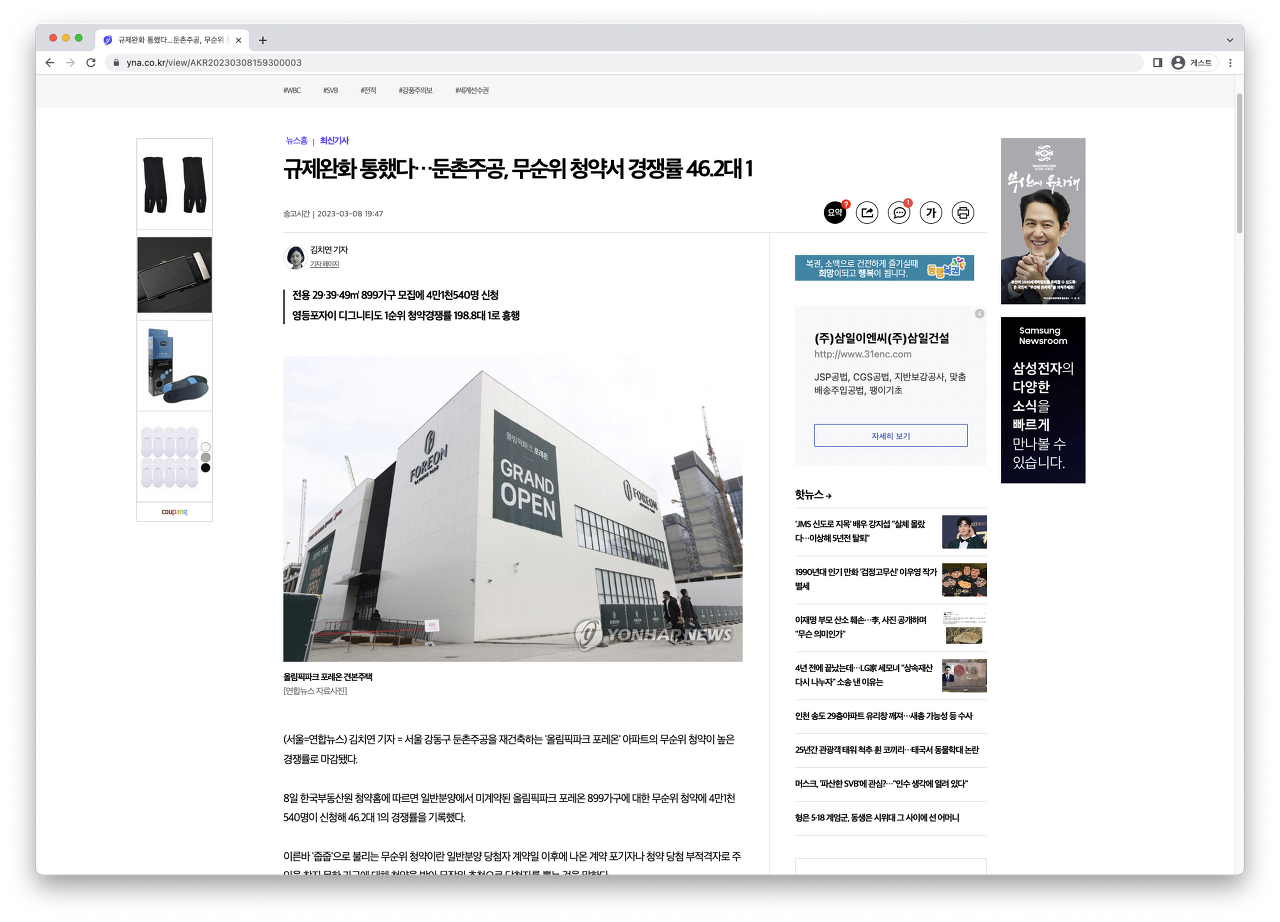The height and width of the screenshot is (922, 1280).
Task: Go to 뉴스홈 breadcrumb
Action: pos(296,141)
